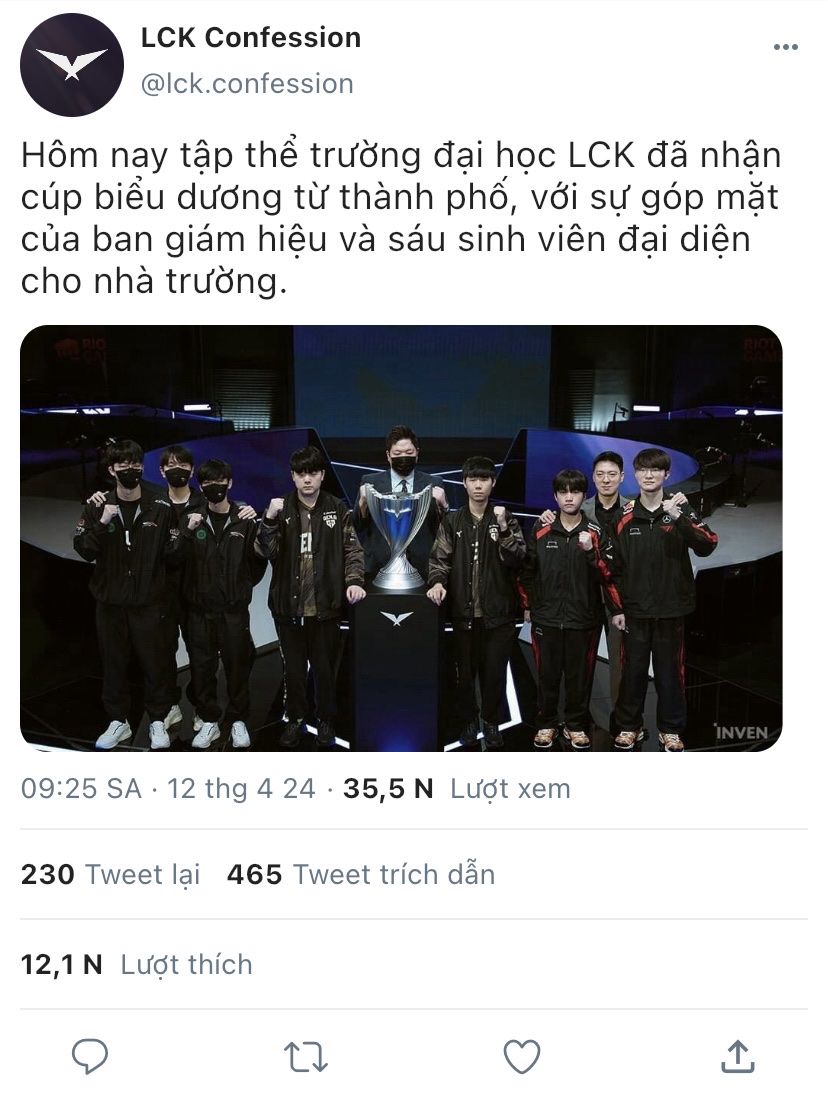Click the 12 thg 4 24 date
Screen dimensions: 828x1102
point(241,789)
